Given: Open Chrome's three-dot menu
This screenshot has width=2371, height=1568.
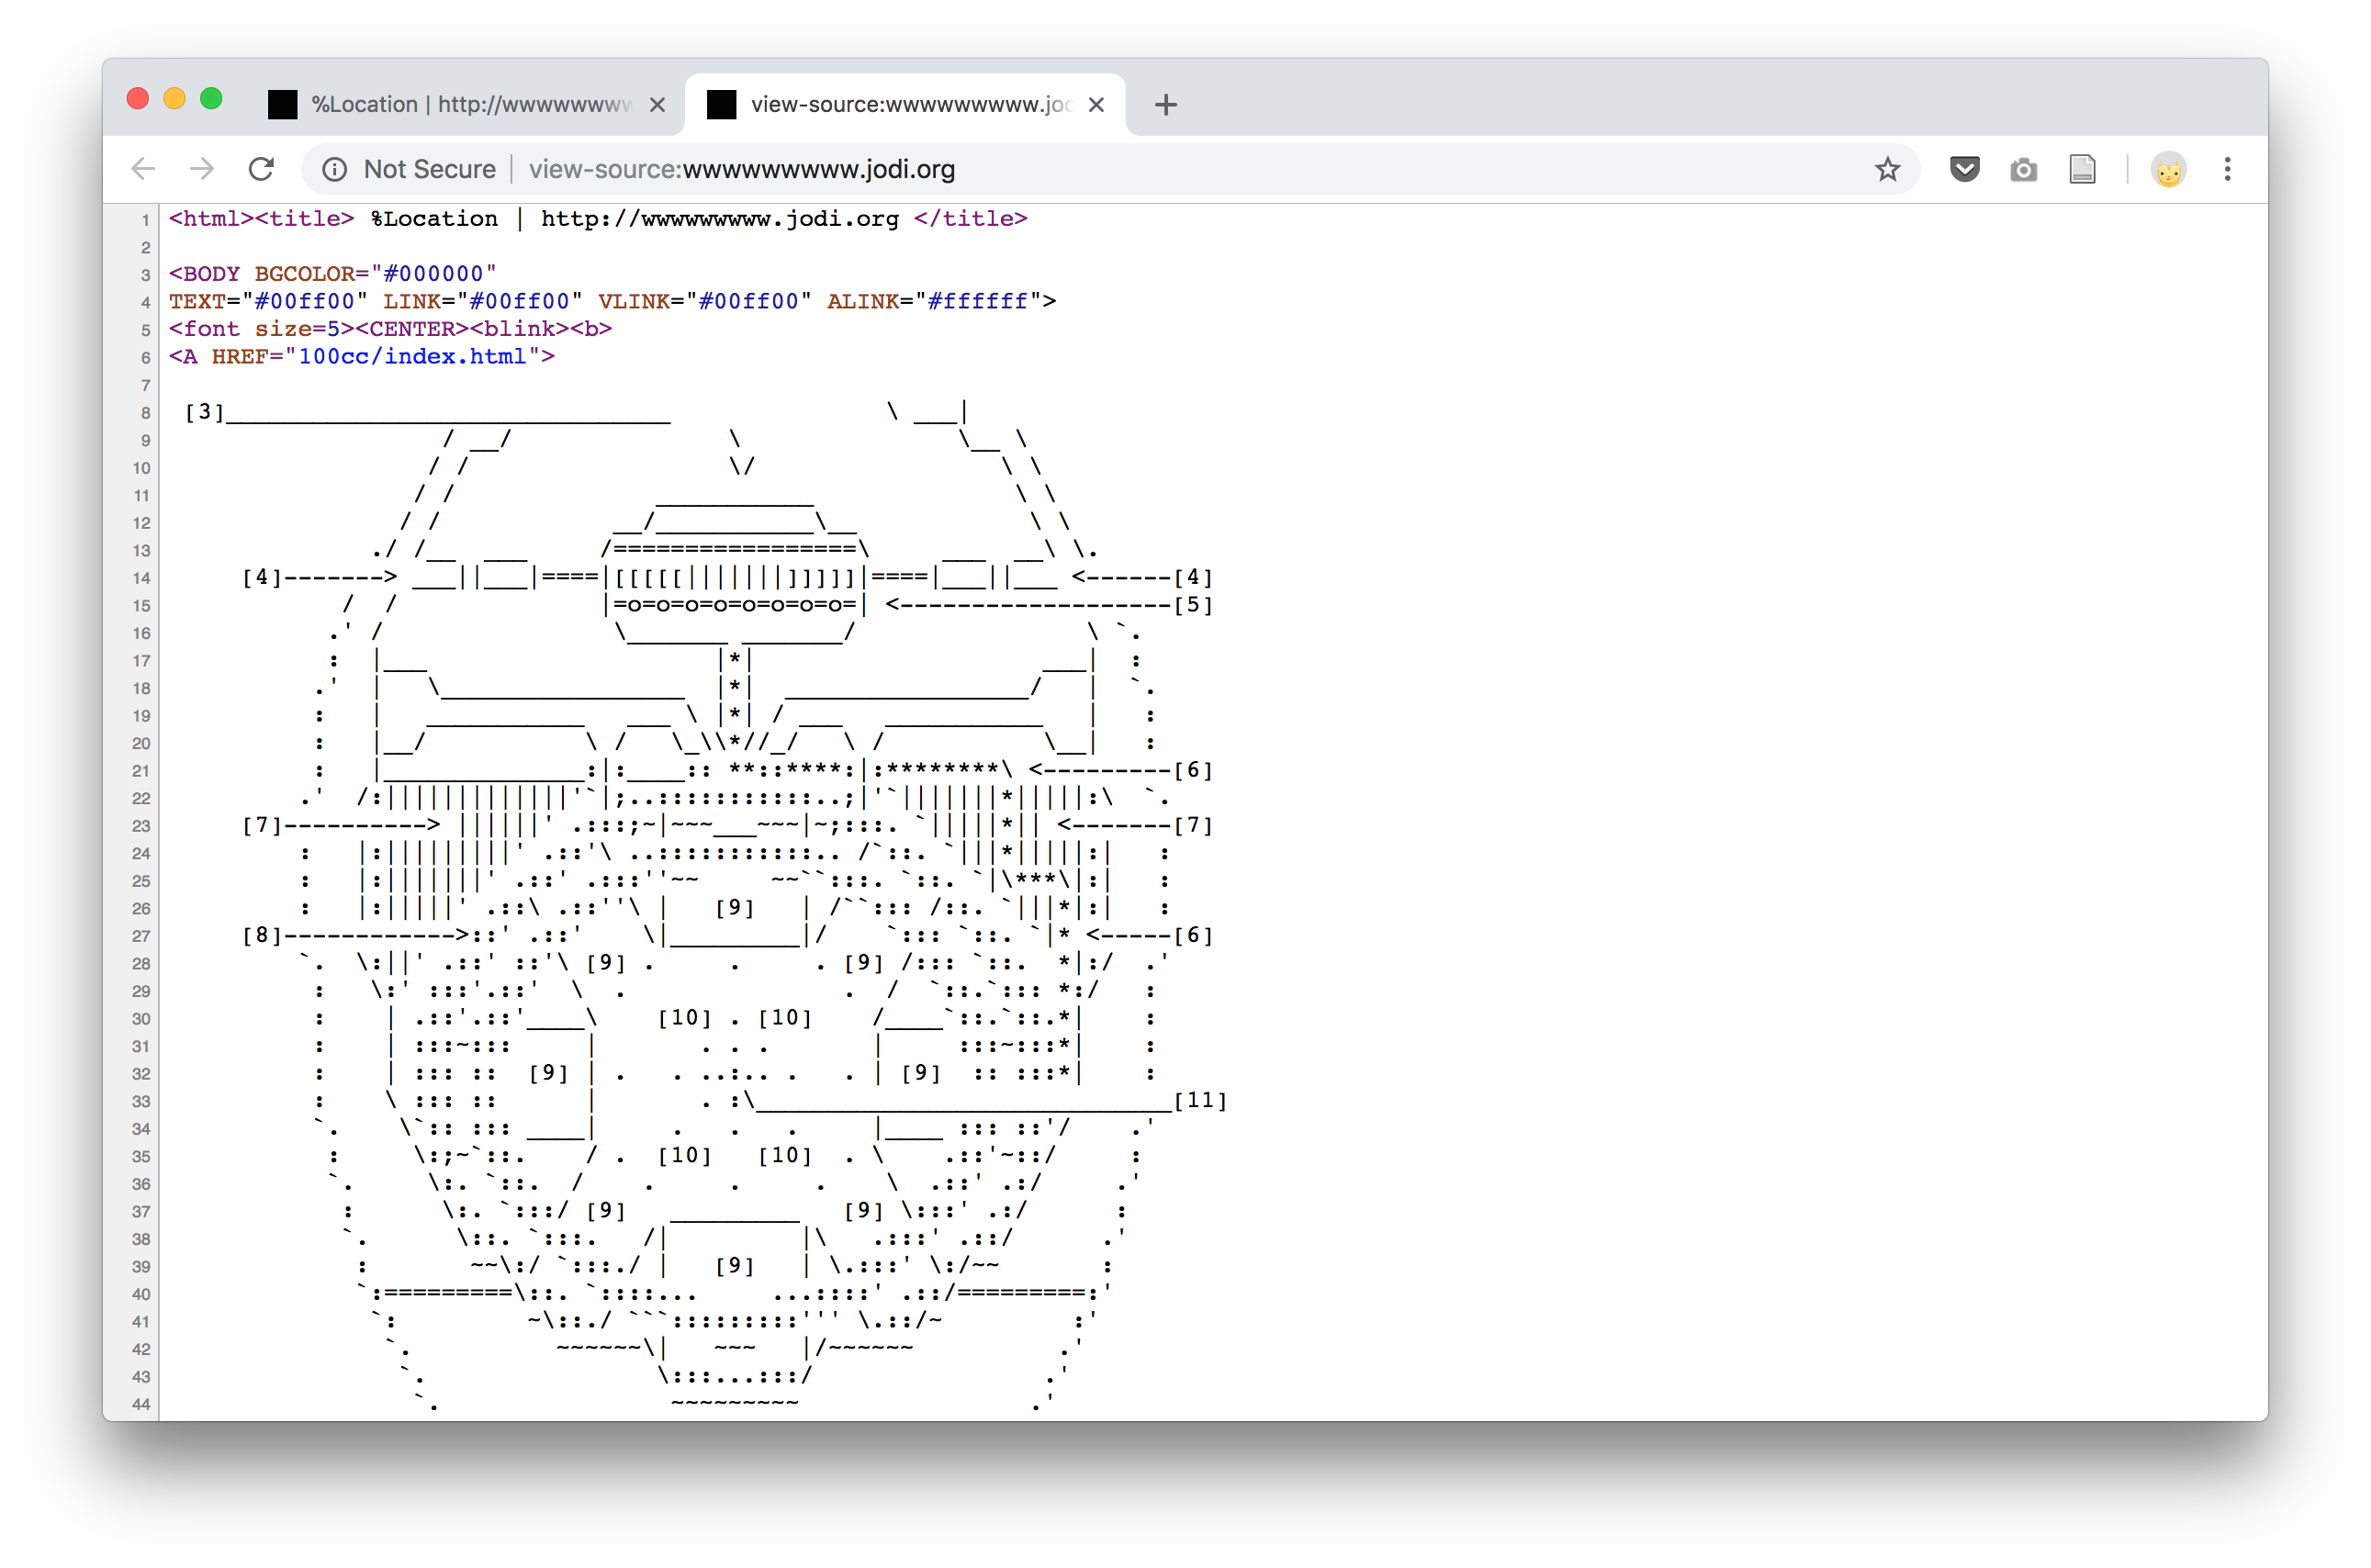Looking at the screenshot, I should [2226, 169].
